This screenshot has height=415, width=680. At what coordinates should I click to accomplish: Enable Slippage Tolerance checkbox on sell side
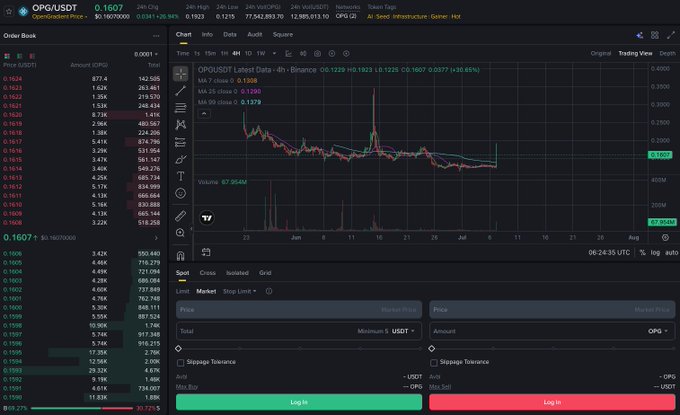(434, 362)
